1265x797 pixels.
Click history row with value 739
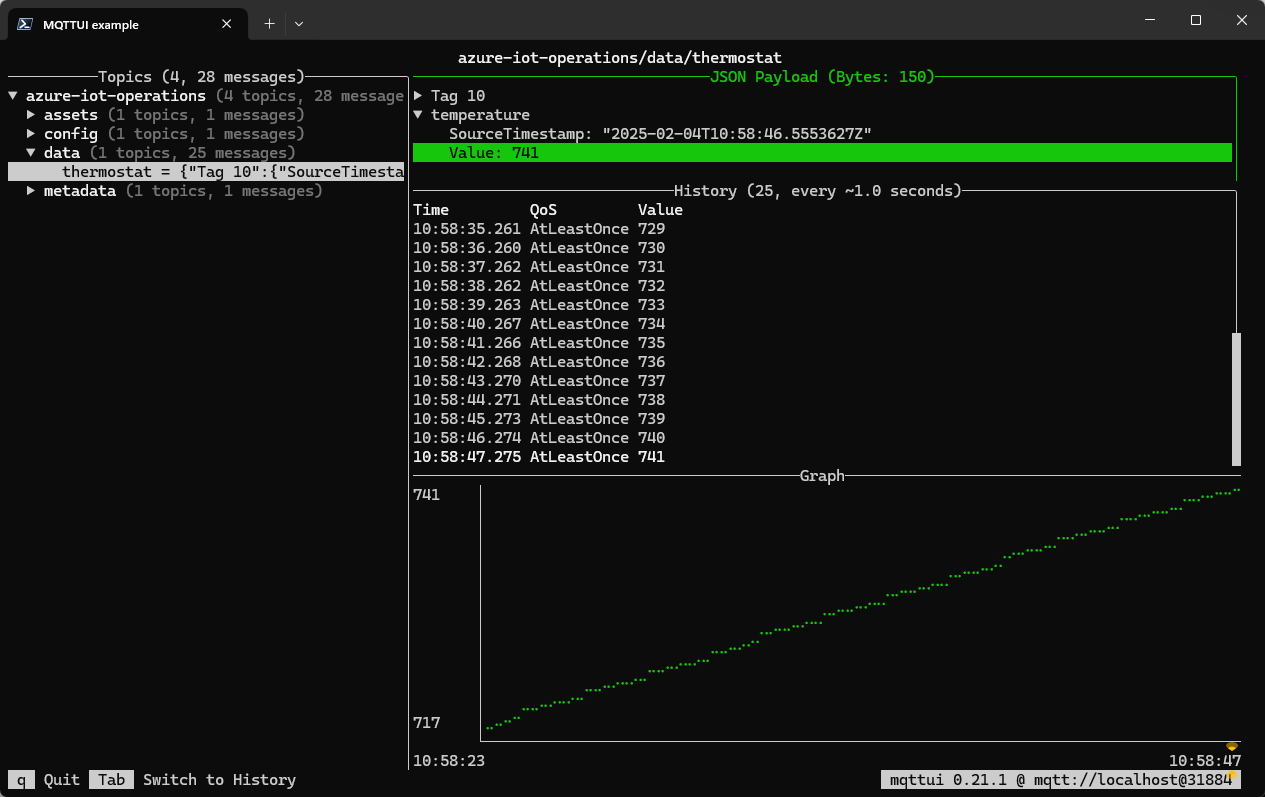[x=539, y=419]
